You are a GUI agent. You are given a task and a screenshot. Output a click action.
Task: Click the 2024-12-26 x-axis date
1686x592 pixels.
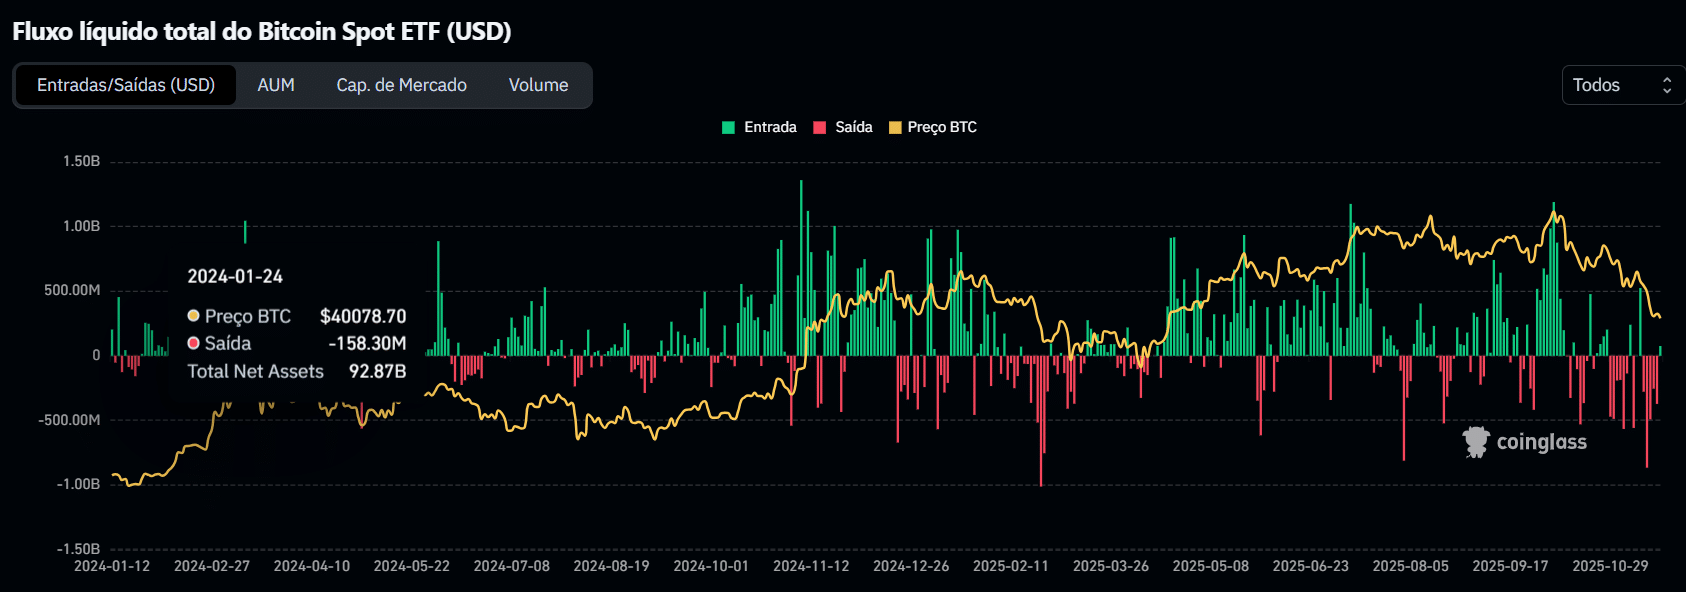911,566
